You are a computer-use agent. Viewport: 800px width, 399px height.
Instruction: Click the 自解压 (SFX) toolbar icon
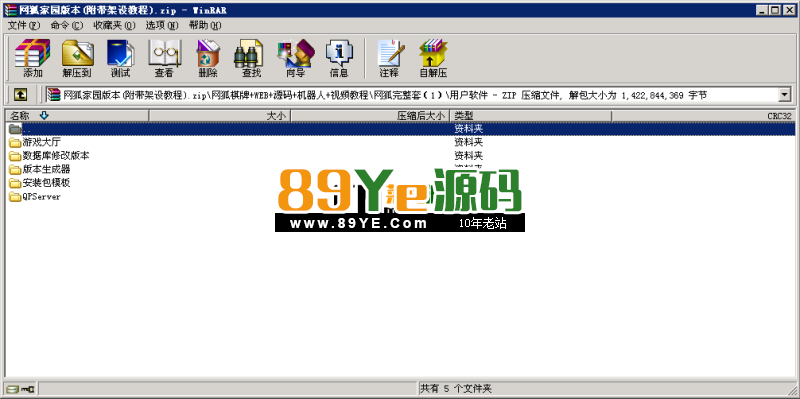pyautogui.click(x=433, y=58)
